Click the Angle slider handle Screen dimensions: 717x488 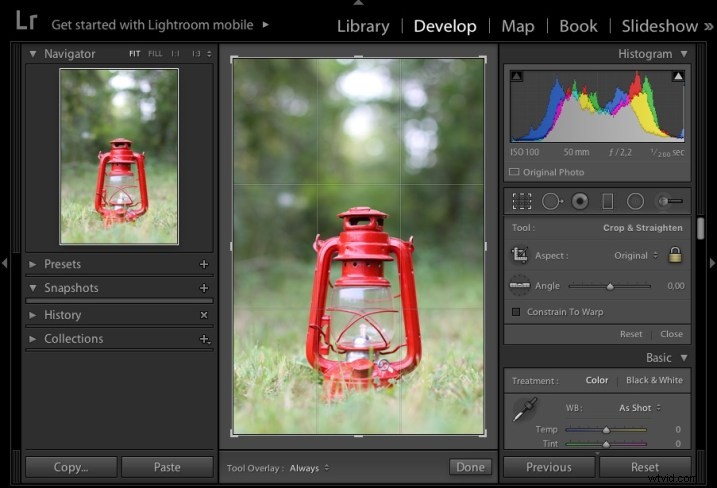coord(610,286)
